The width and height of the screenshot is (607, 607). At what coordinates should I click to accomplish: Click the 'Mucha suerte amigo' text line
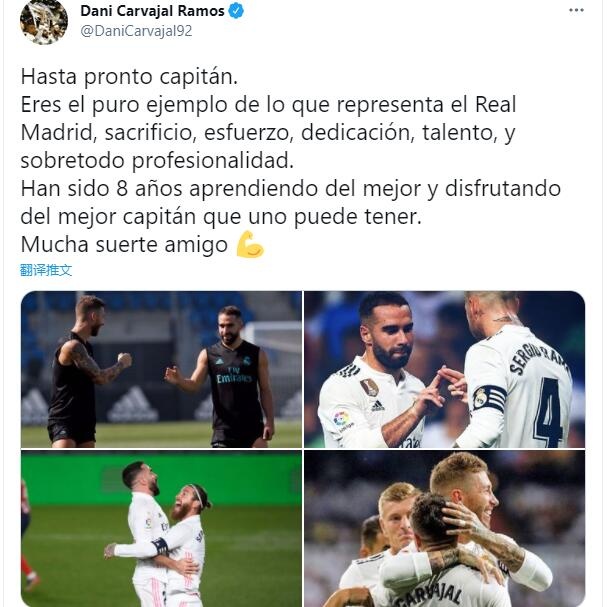click(x=124, y=245)
